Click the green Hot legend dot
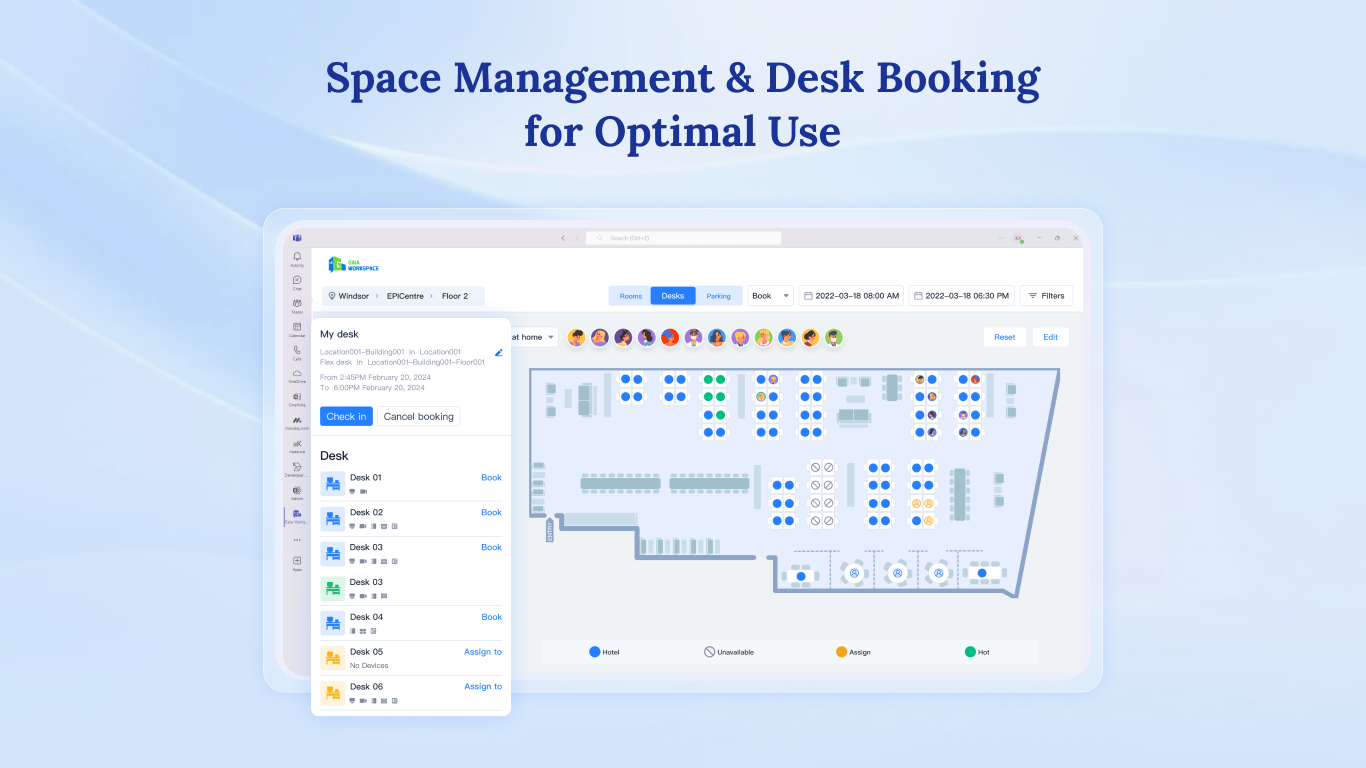The image size is (1366, 768). [970, 652]
